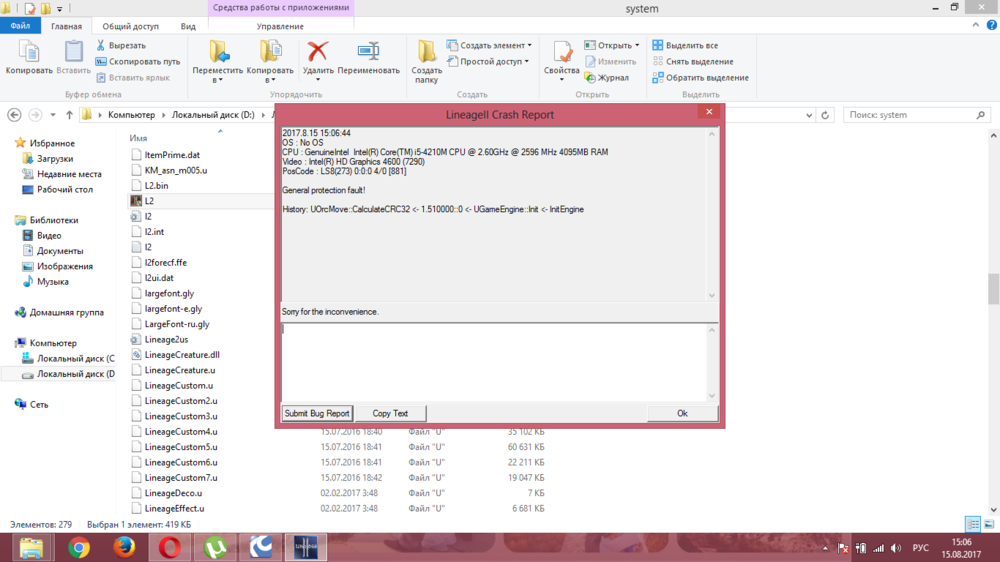Expand the Create item (Создать элемент) dropdown
The height and width of the screenshot is (562, 1000).
coord(529,45)
